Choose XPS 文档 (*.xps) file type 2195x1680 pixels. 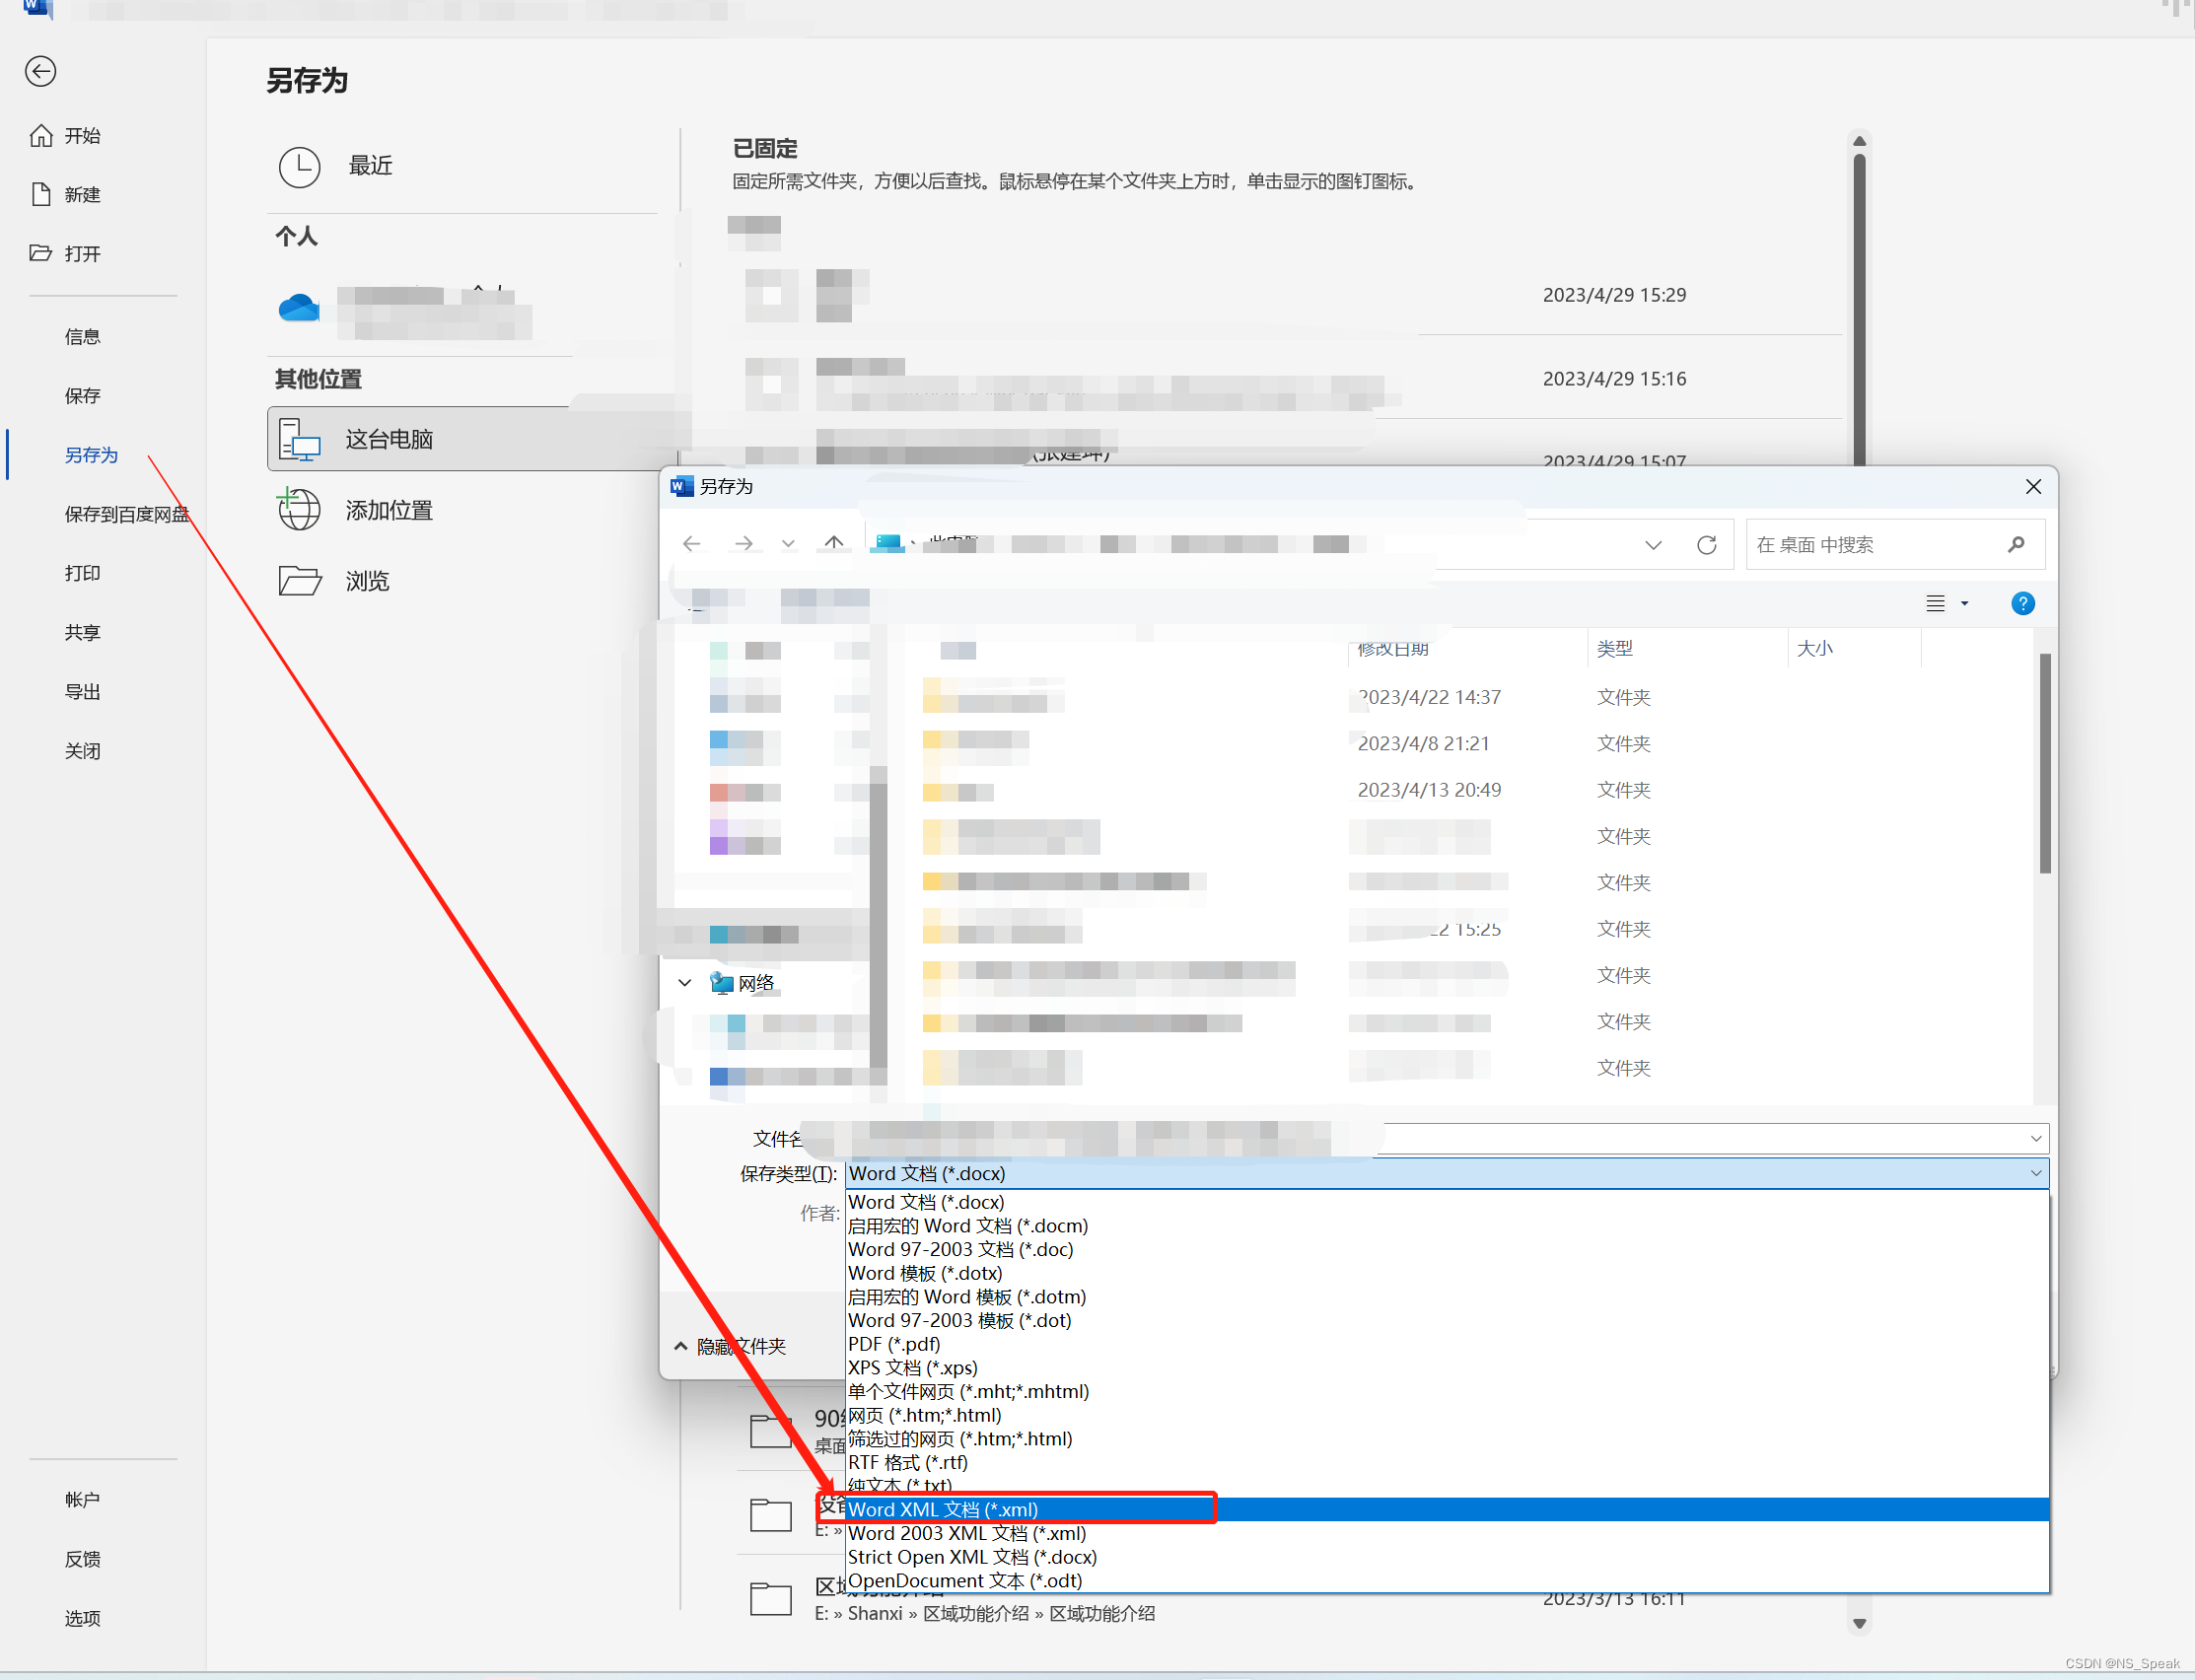1446,1368
